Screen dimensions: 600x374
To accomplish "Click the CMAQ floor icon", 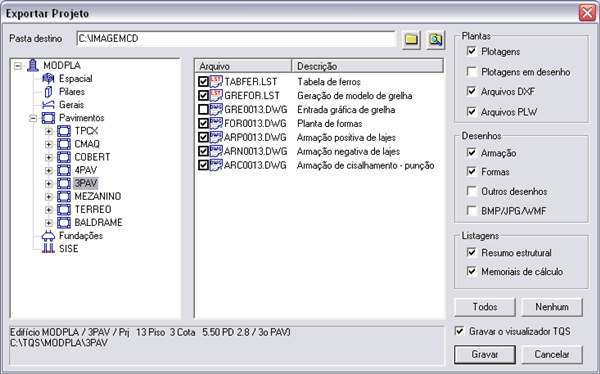I will coord(64,144).
